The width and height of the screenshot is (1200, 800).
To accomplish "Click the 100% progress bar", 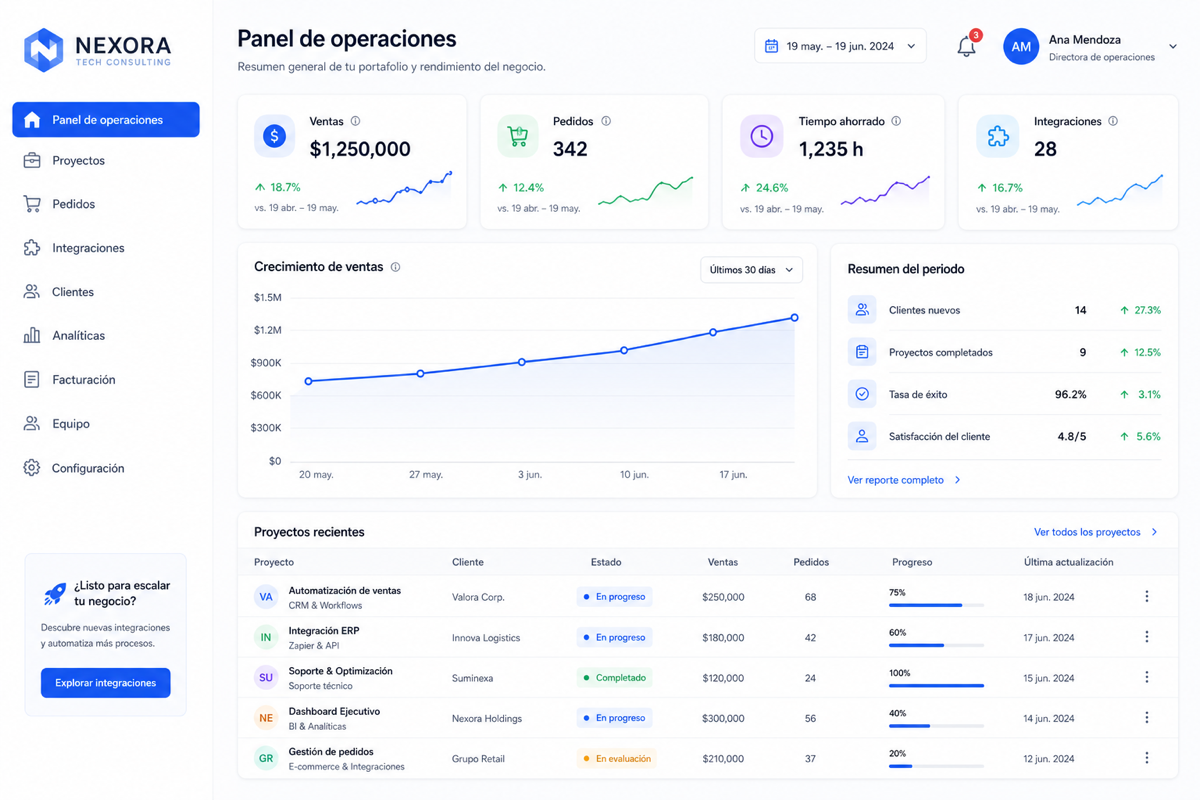I will pyautogui.click(x=936, y=685).
